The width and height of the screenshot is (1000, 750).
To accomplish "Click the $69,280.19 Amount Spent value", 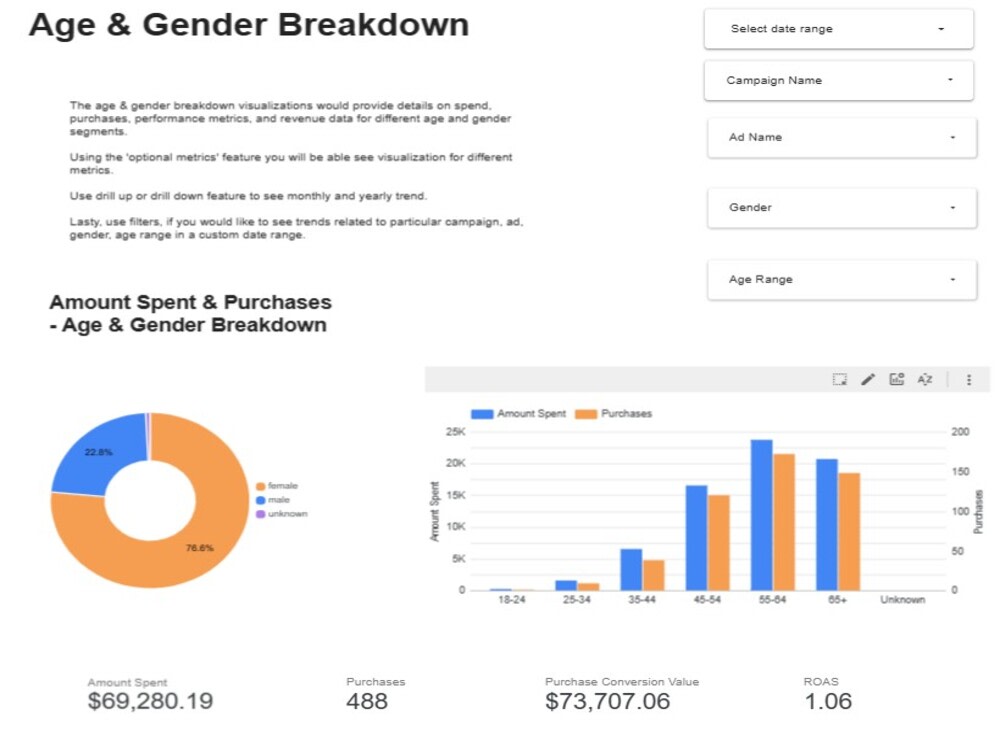I will (151, 702).
